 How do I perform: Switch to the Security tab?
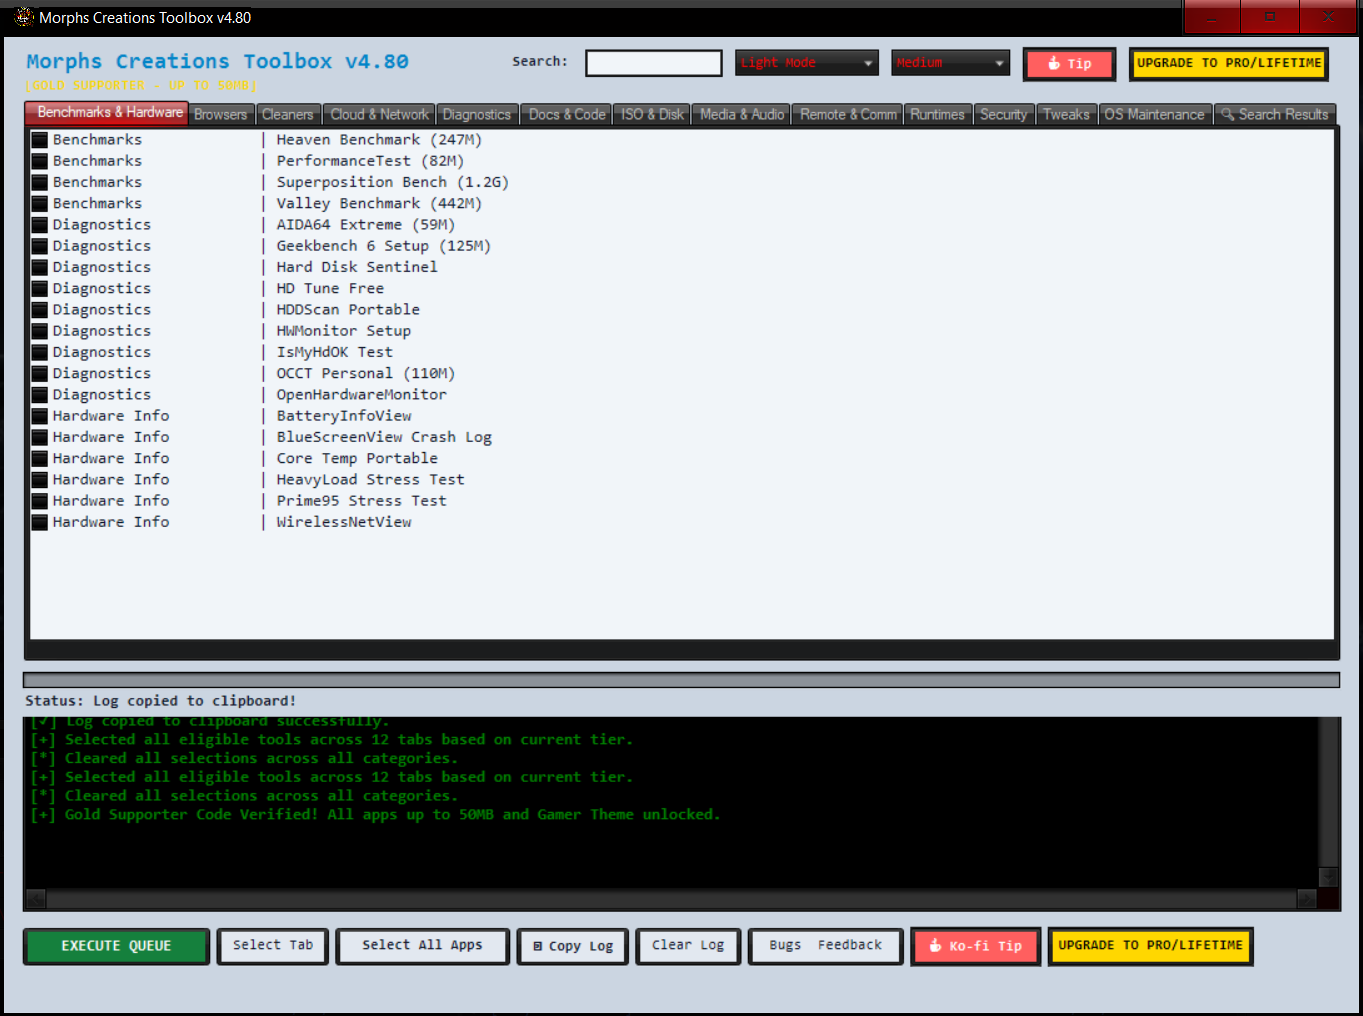point(1003,115)
